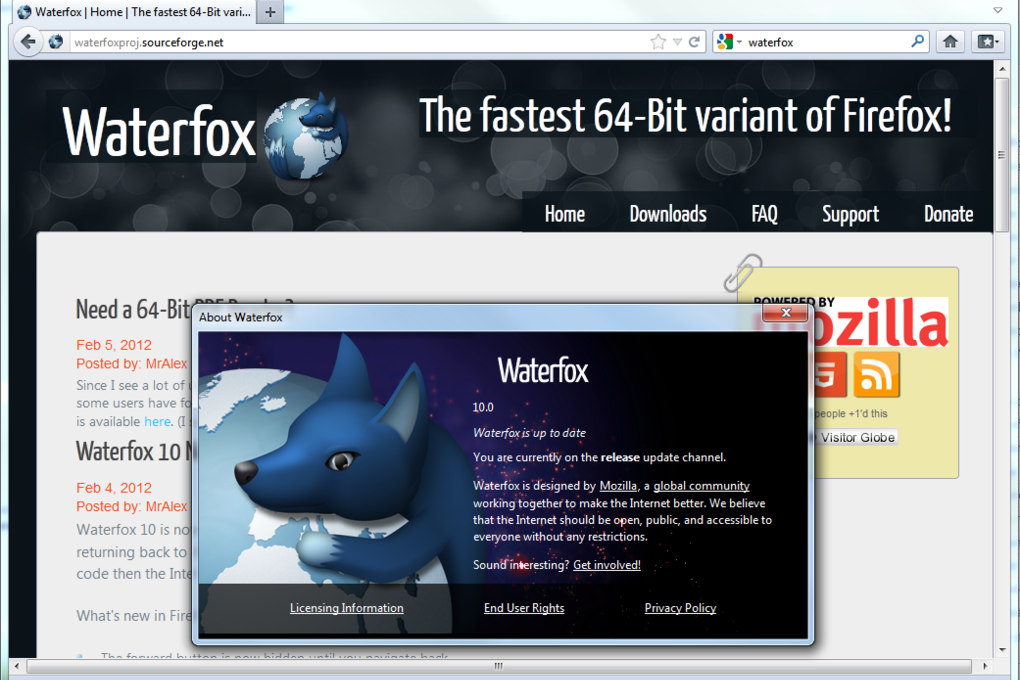Close the About Waterfox dialog
The image size is (1020, 680).
pyautogui.click(x=785, y=312)
